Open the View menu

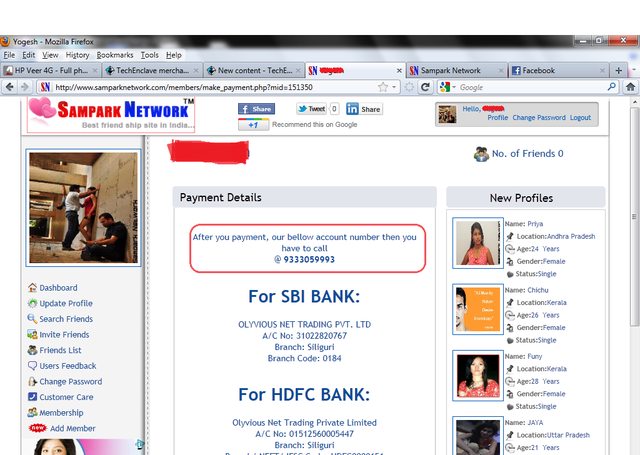coord(50,55)
